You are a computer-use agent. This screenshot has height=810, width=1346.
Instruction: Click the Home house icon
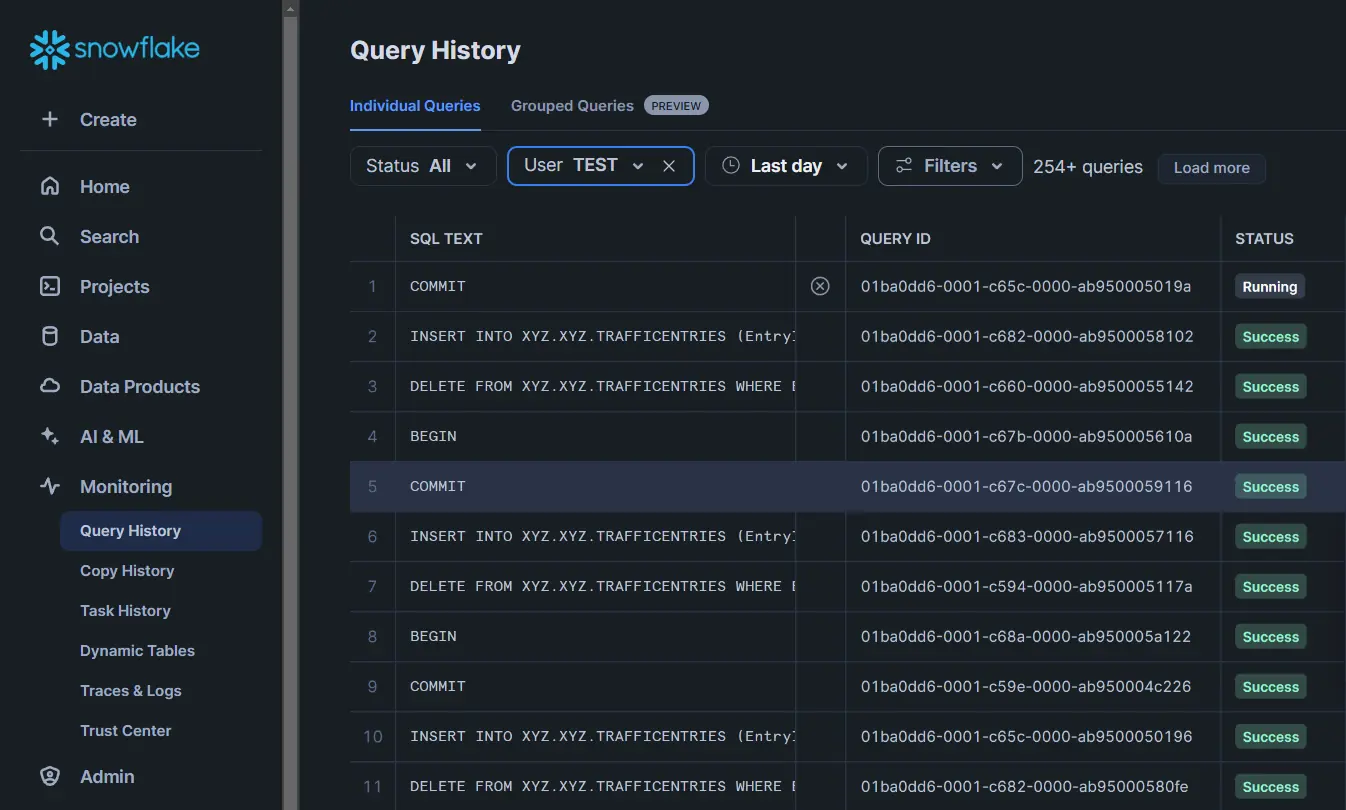tap(49, 186)
